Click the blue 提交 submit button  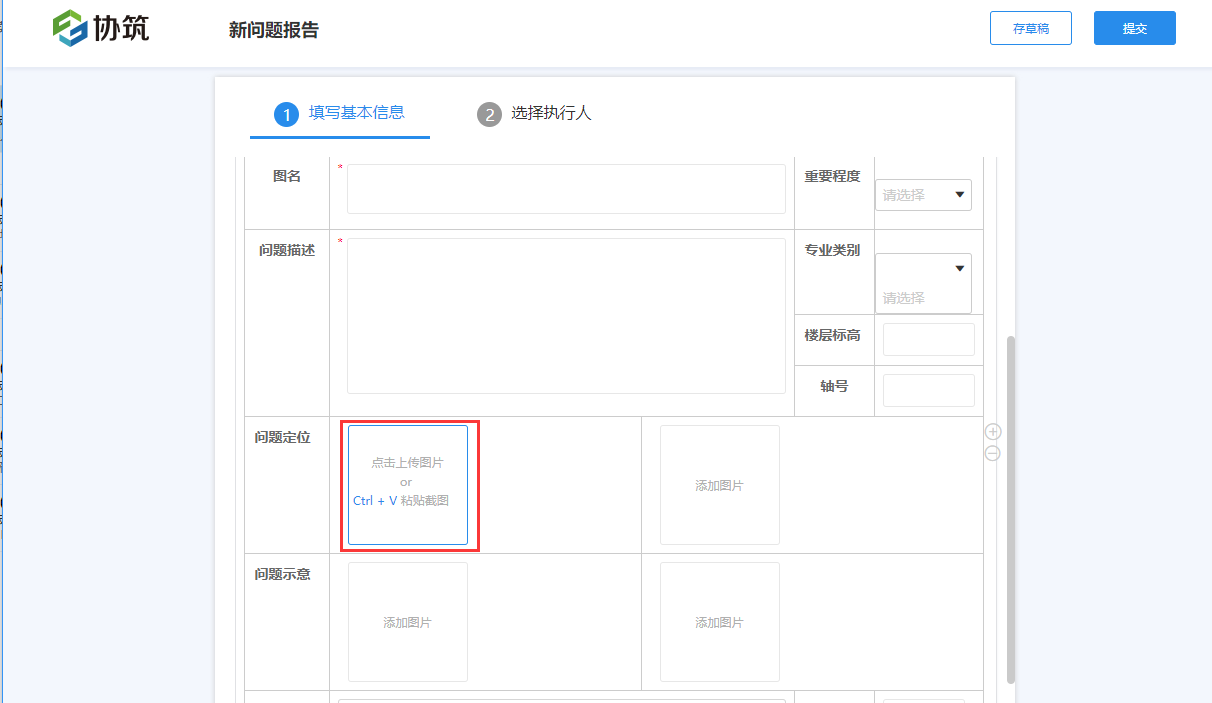tap(1134, 28)
